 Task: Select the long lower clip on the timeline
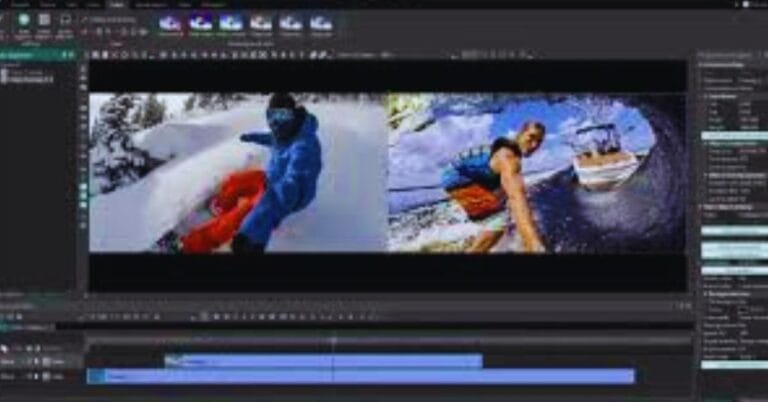361,376
